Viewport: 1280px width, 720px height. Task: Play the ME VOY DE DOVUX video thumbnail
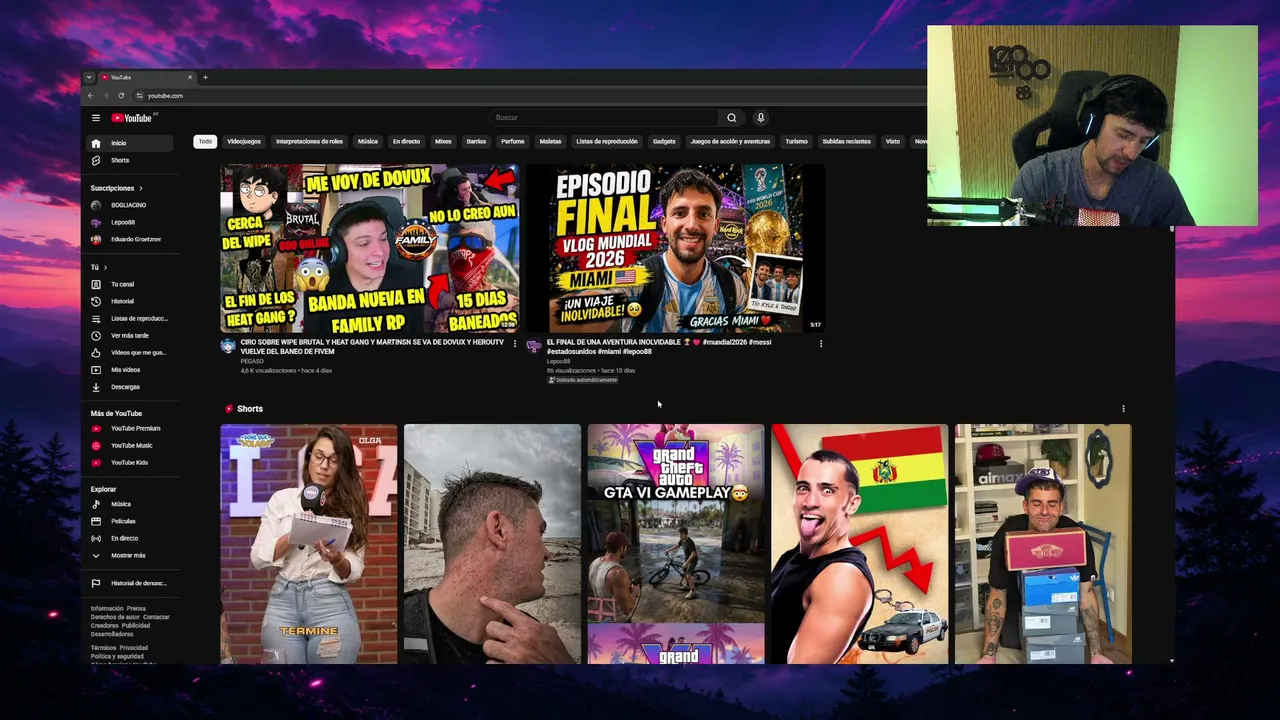click(x=370, y=249)
